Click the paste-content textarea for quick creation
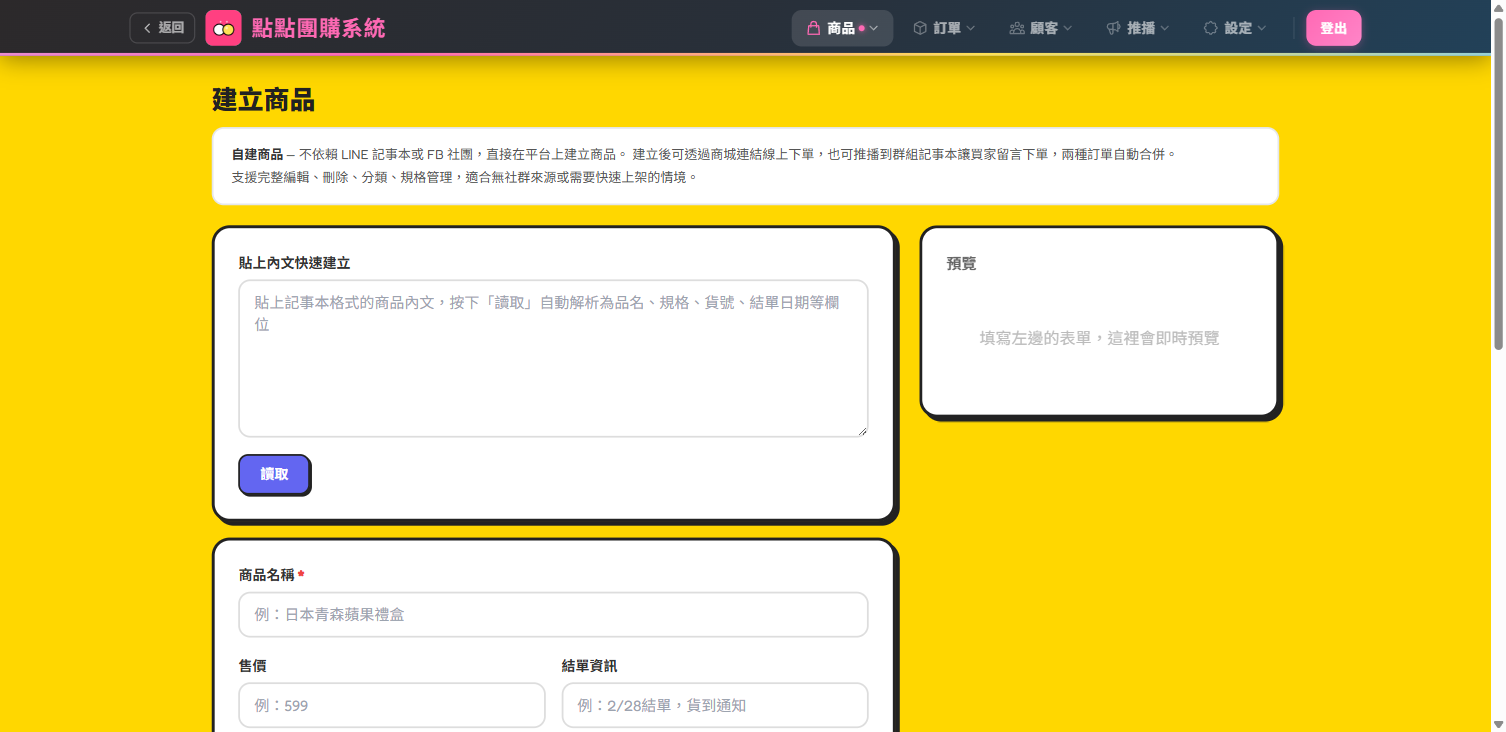This screenshot has height=732, width=1506. tap(553, 358)
